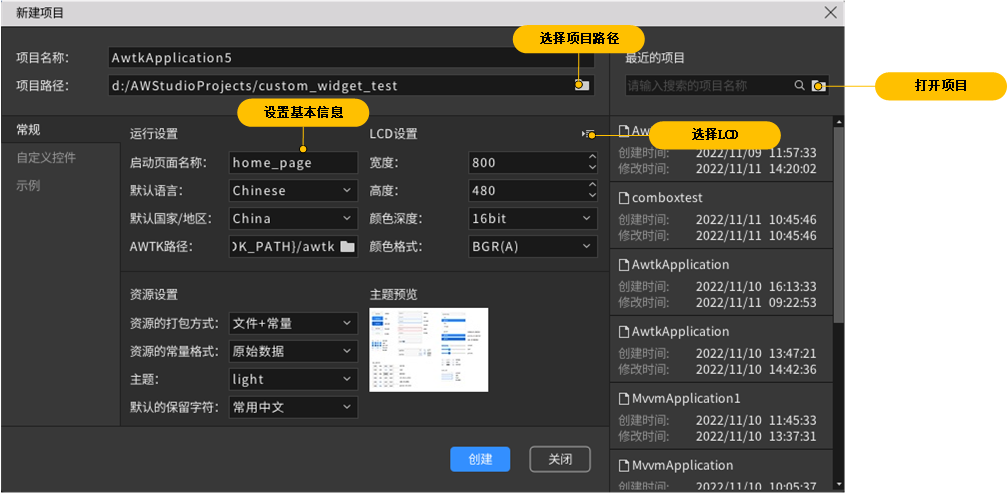This screenshot has width=1008, height=493.
Task: Select the comboxtest recent project
Action: [x=721, y=215]
